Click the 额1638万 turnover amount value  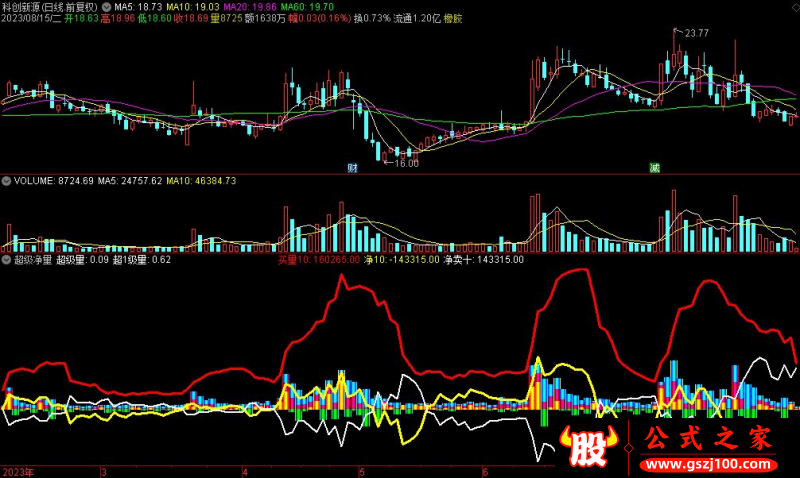point(265,18)
